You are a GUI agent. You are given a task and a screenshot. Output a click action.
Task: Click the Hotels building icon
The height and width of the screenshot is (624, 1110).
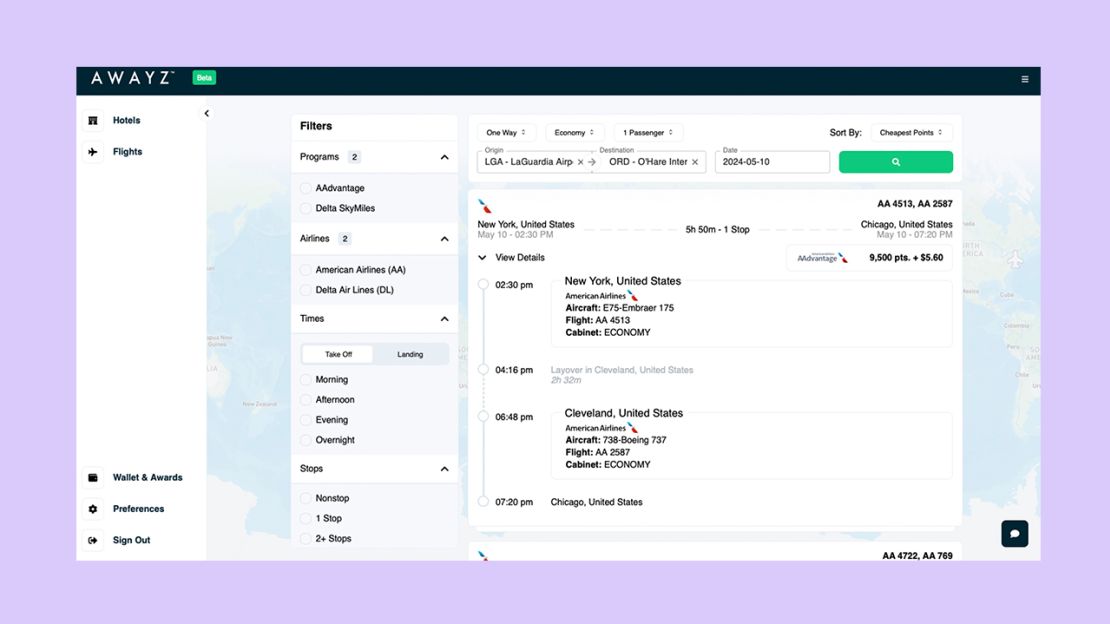coord(93,120)
